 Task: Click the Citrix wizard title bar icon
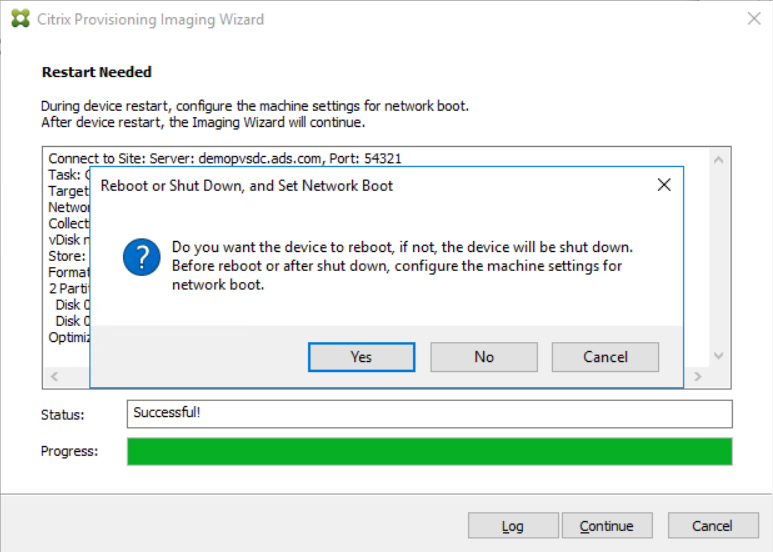[20, 19]
